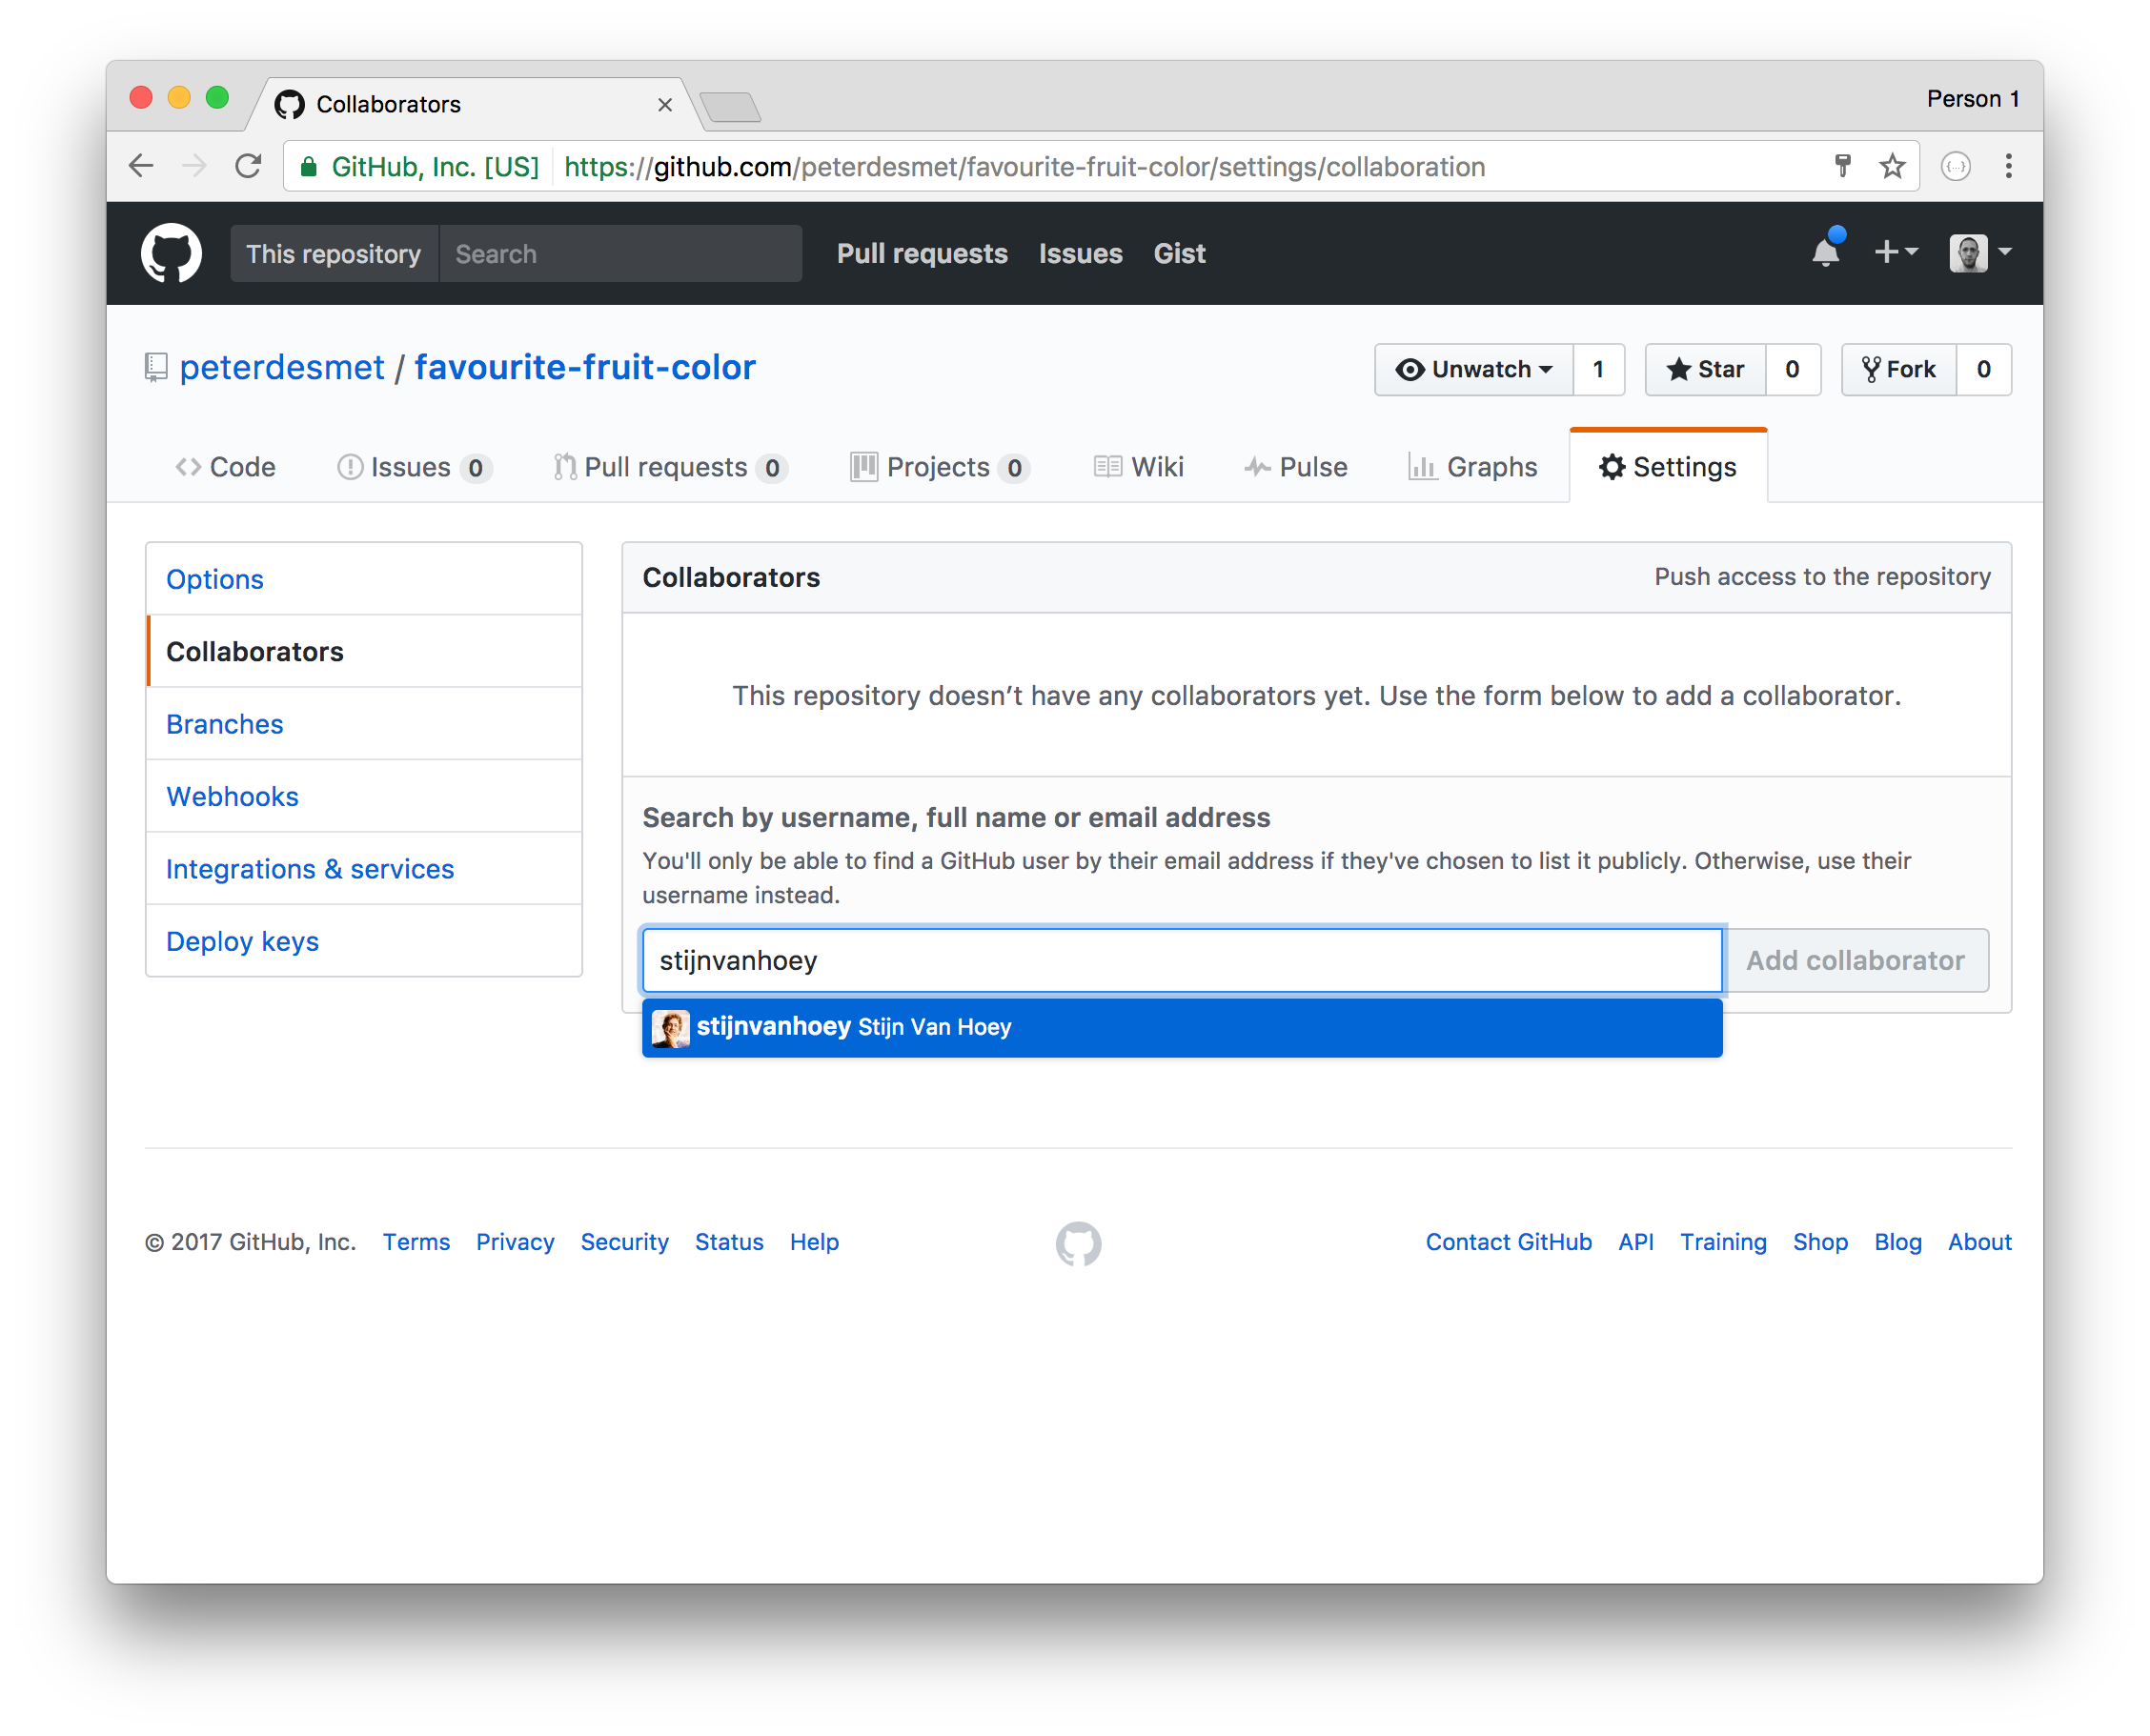Viewport: 2150px width, 1736px height.
Task: Open Integrations & services settings
Action: [x=308, y=868]
